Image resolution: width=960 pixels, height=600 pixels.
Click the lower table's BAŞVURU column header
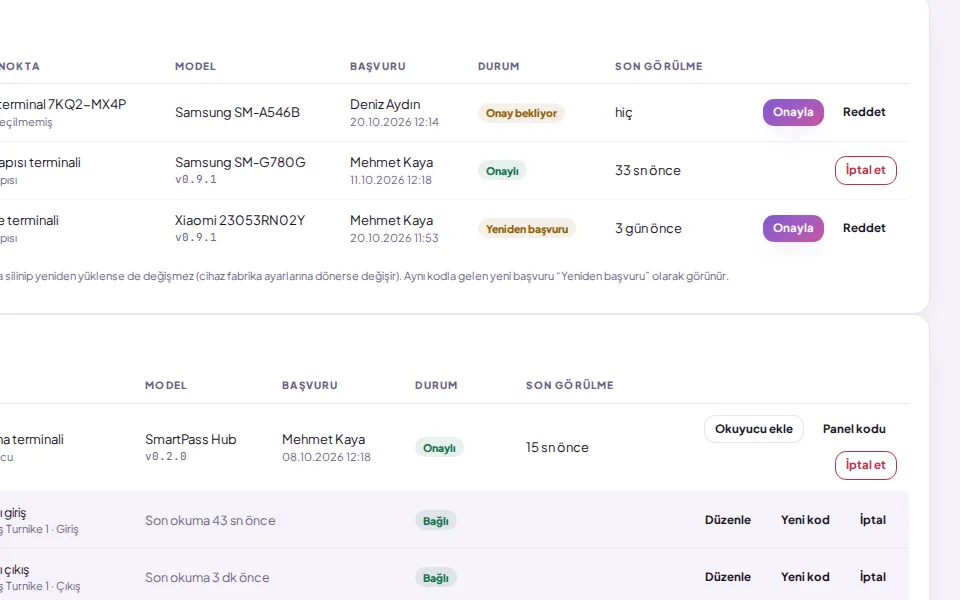[x=310, y=385]
